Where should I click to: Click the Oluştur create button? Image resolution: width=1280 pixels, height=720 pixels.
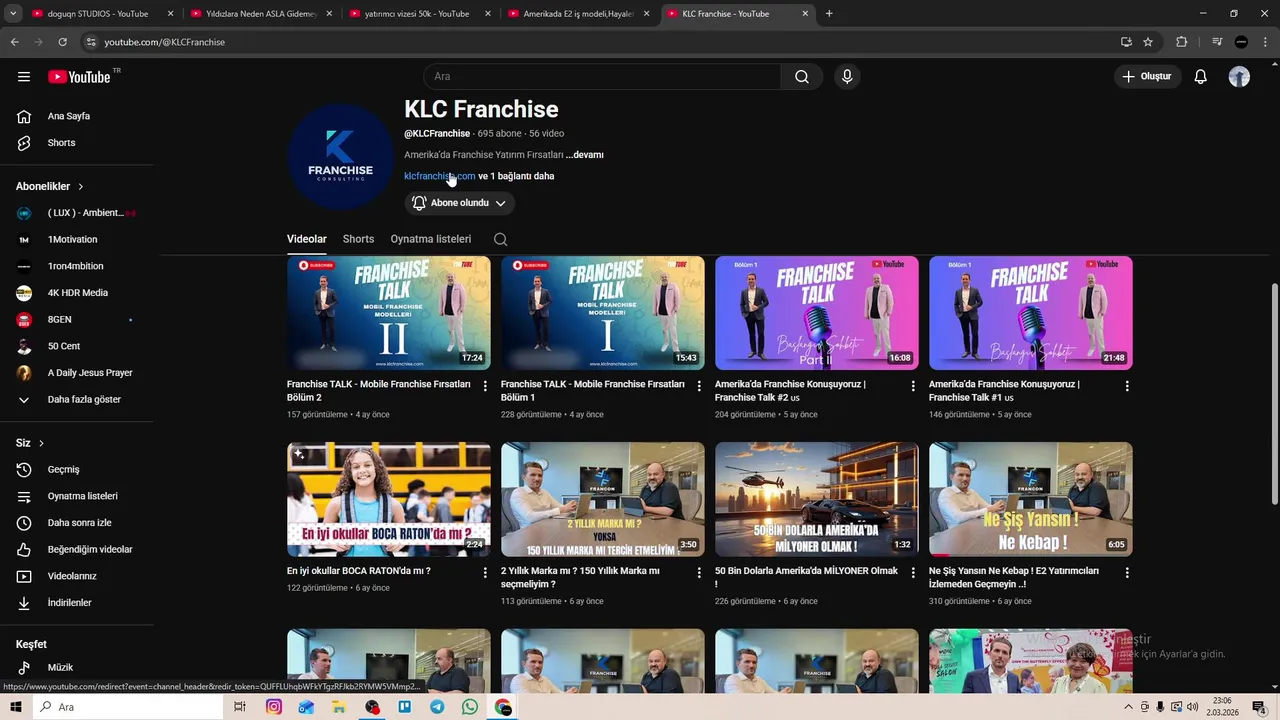pyautogui.click(x=1147, y=77)
